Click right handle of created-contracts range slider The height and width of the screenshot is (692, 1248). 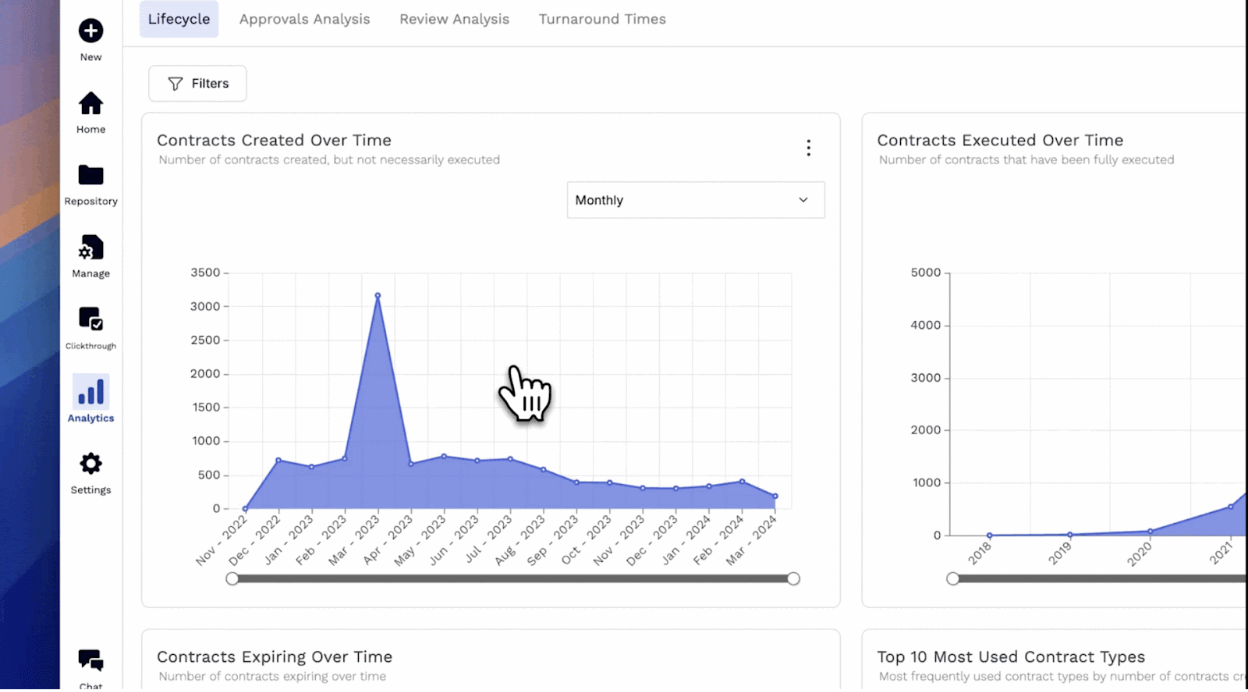click(793, 578)
